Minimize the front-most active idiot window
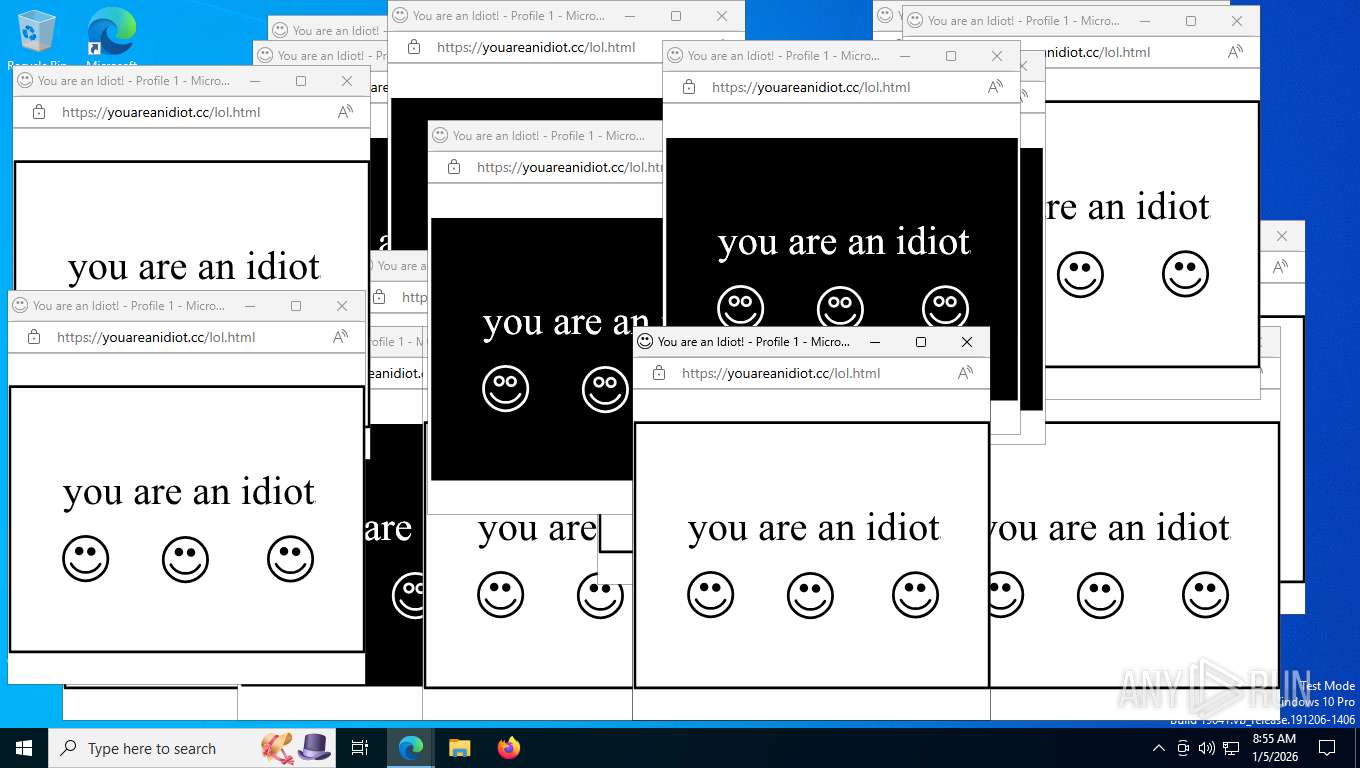This screenshot has height=768, width=1360. [x=875, y=342]
